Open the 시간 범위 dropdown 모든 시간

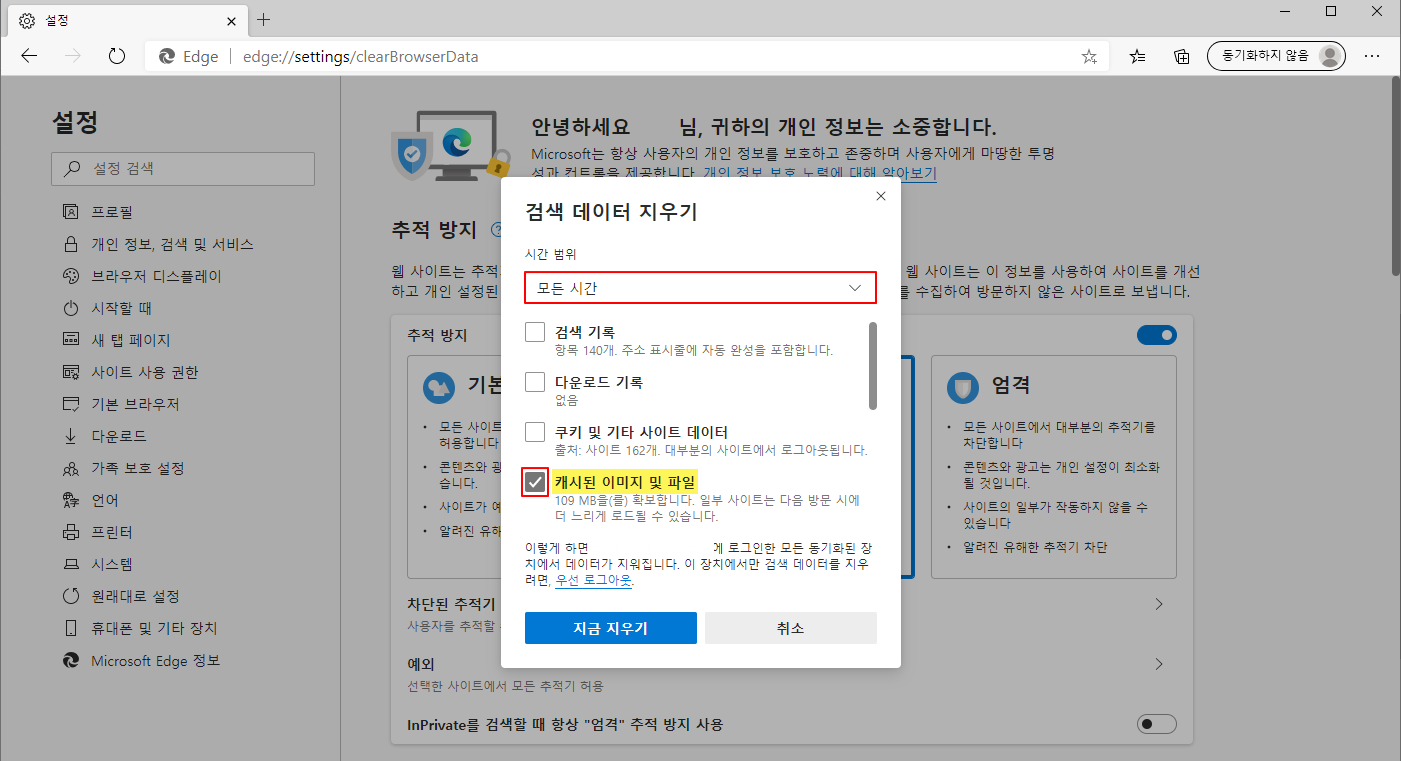(700, 288)
